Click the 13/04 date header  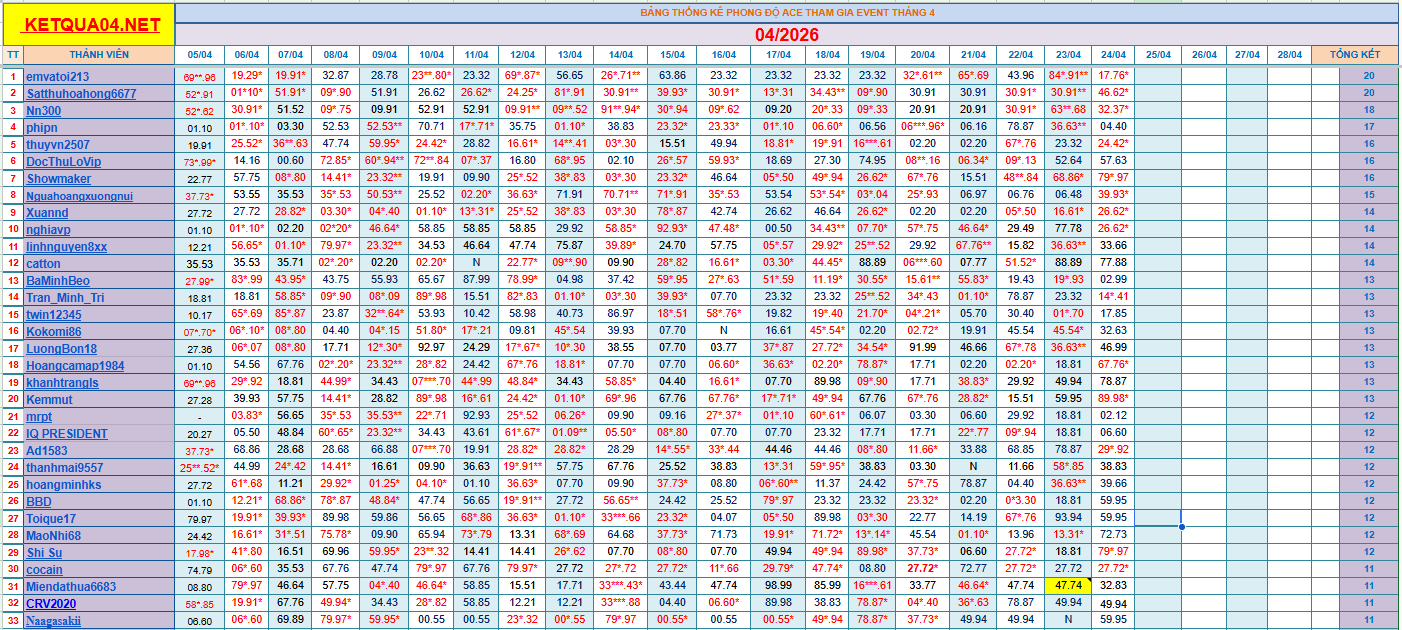pos(570,55)
